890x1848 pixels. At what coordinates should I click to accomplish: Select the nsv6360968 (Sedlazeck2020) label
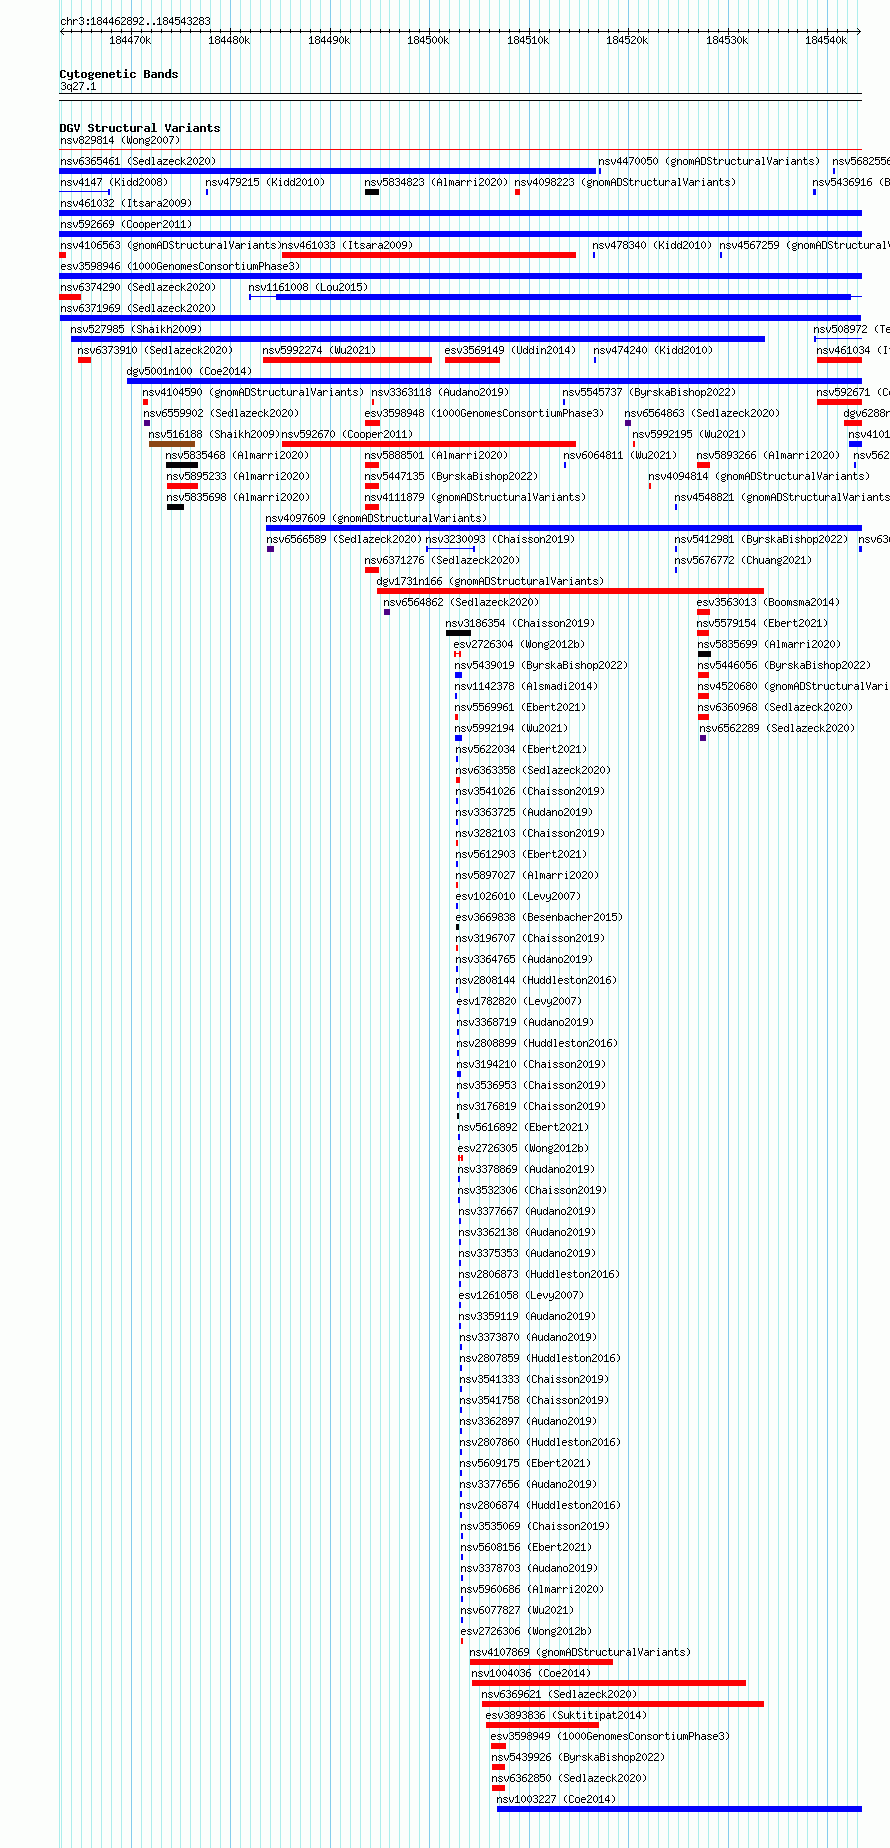(775, 707)
